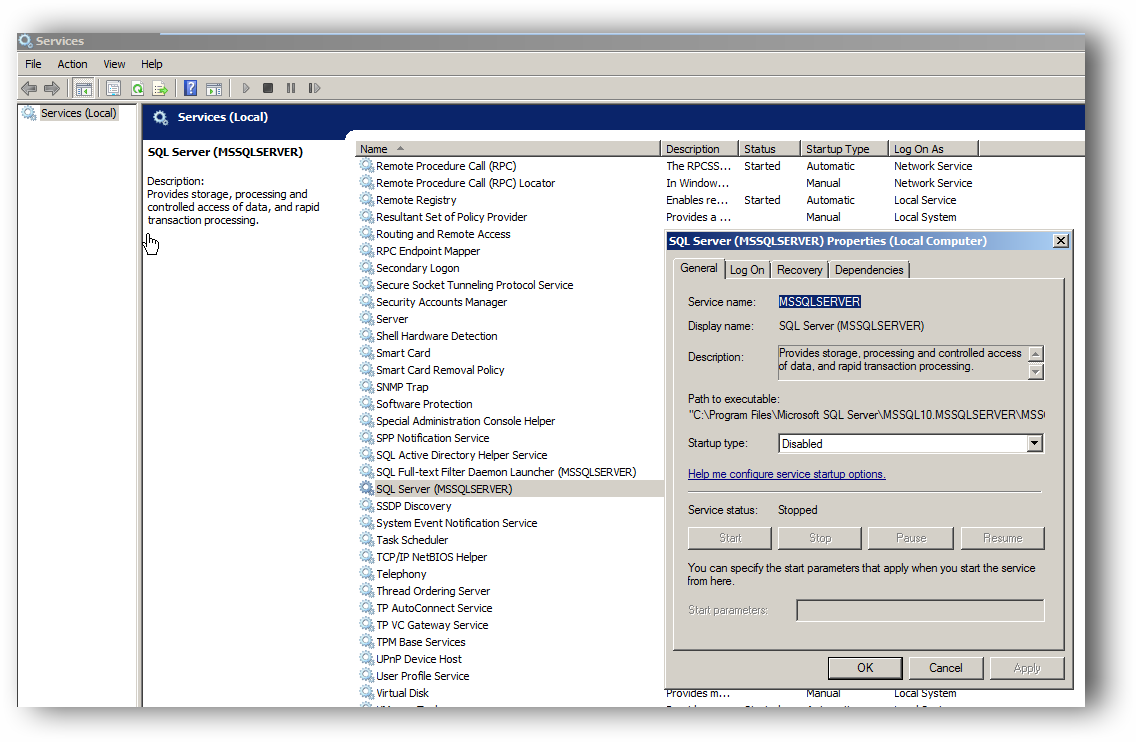The width and height of the screenshot is (1136, 742).
Task: Click the Apply button
Action: (x=1027, y=667)
